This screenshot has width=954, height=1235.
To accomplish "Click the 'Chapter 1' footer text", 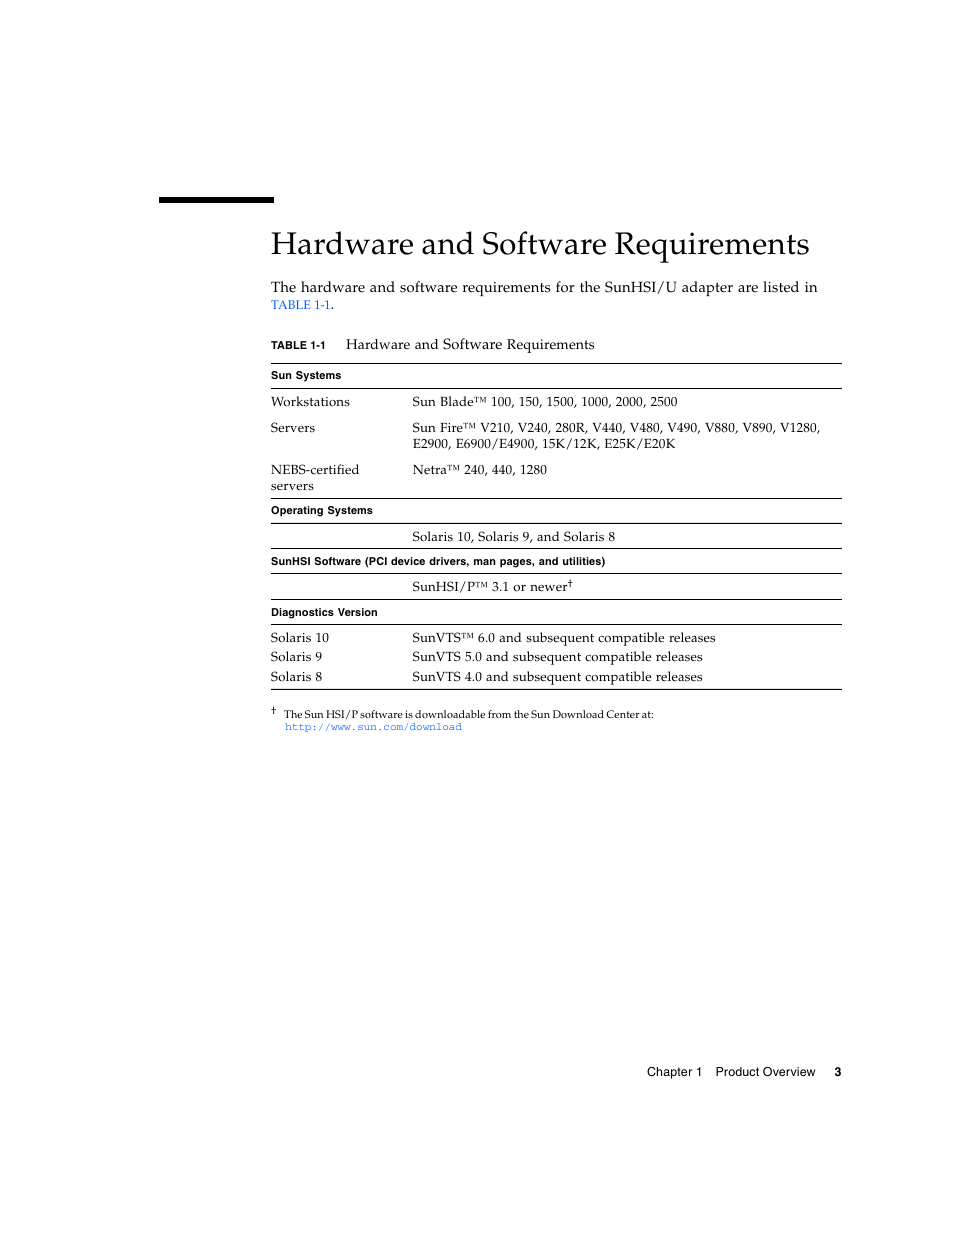I will 674,1072.
